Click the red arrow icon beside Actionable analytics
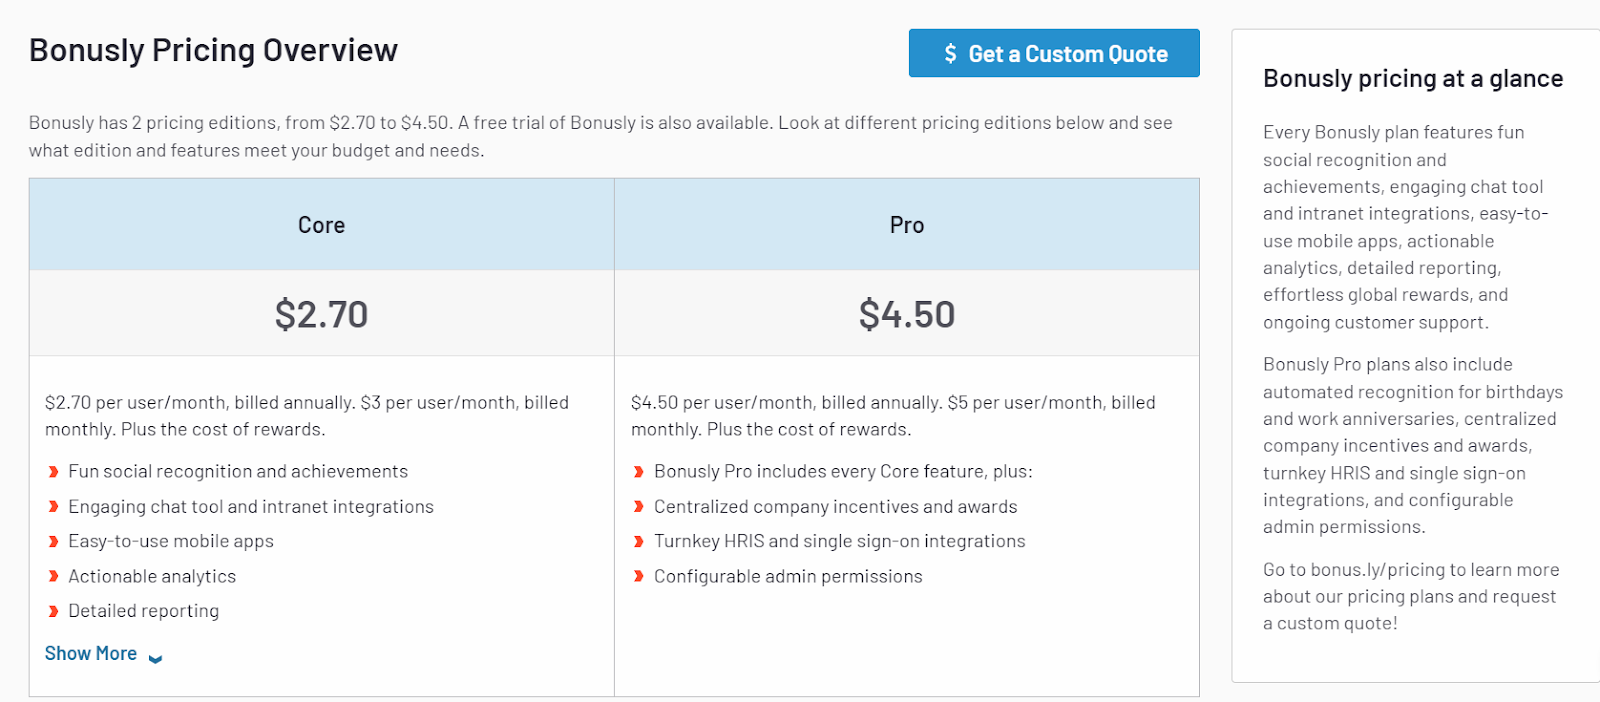 [x=54, y=576]
